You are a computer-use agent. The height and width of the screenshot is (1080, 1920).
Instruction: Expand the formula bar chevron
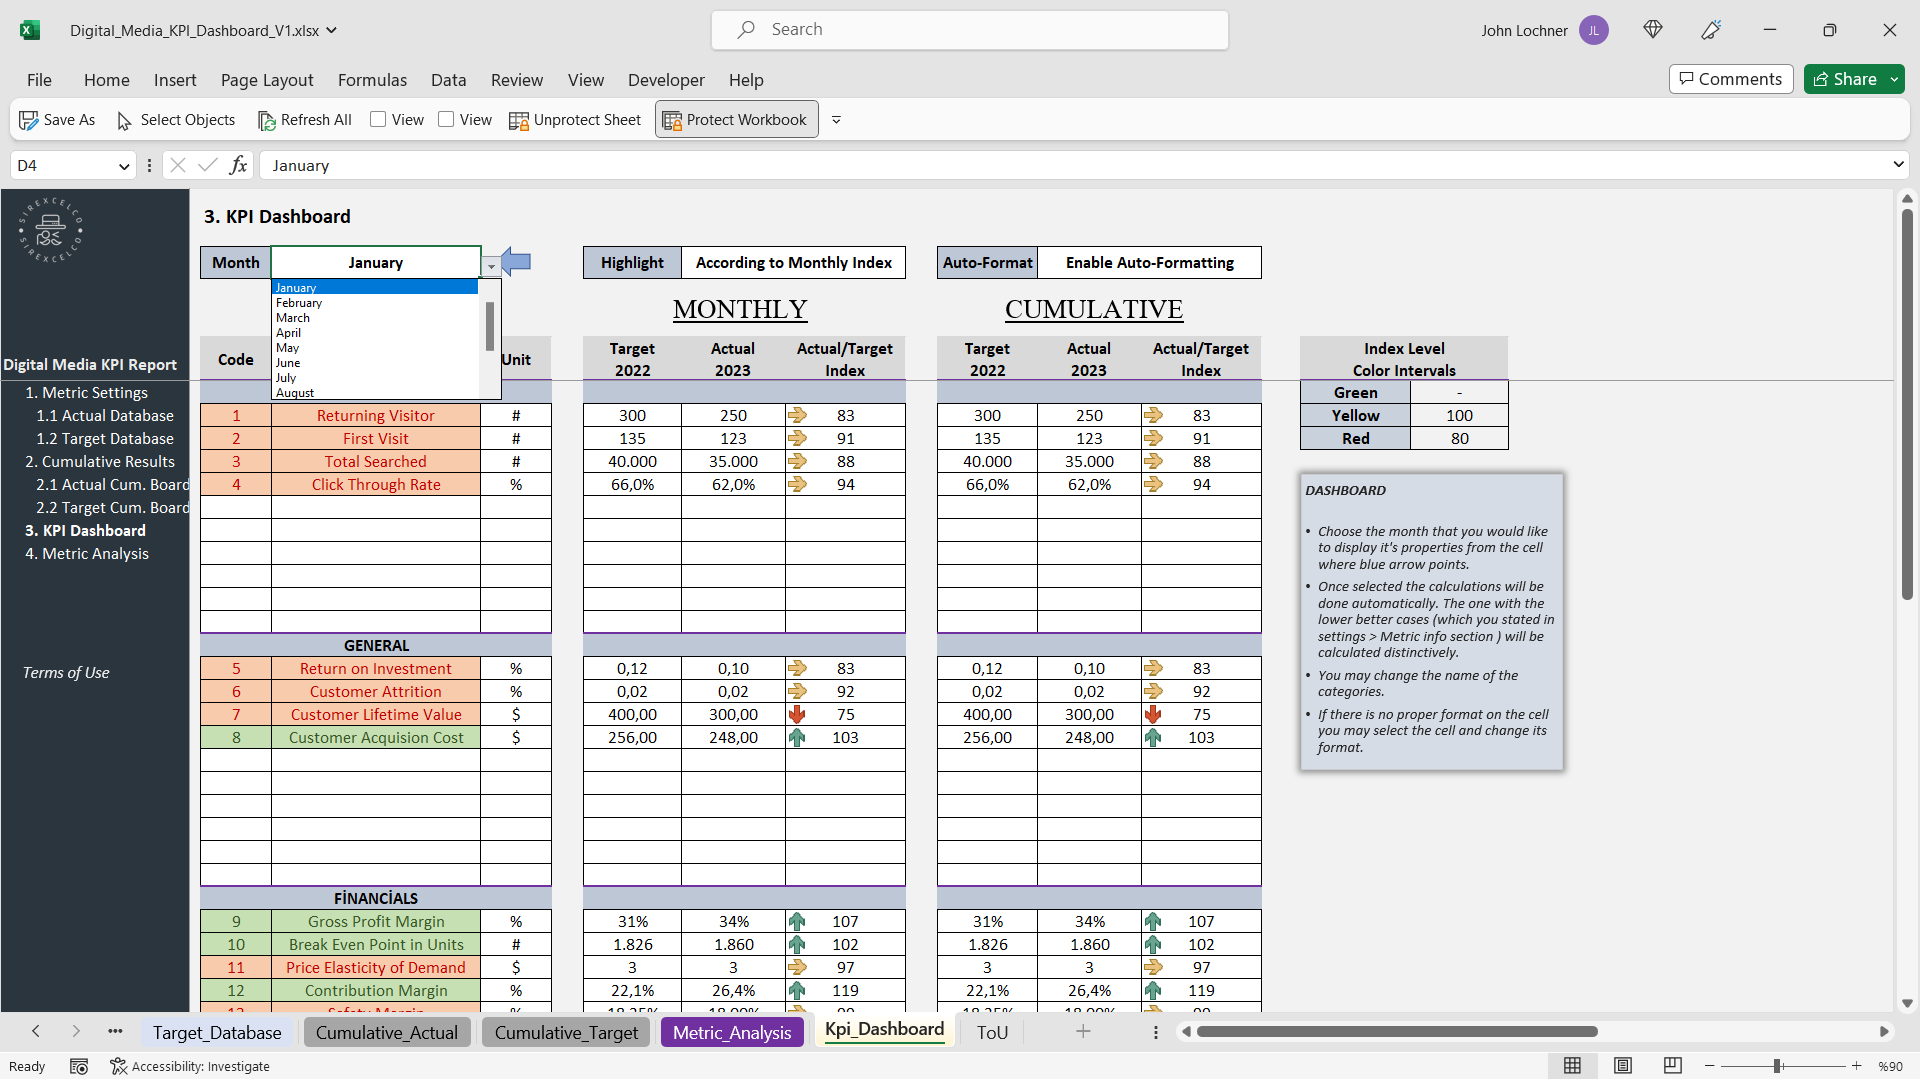pyautogui.click(x=1897, y=165)
